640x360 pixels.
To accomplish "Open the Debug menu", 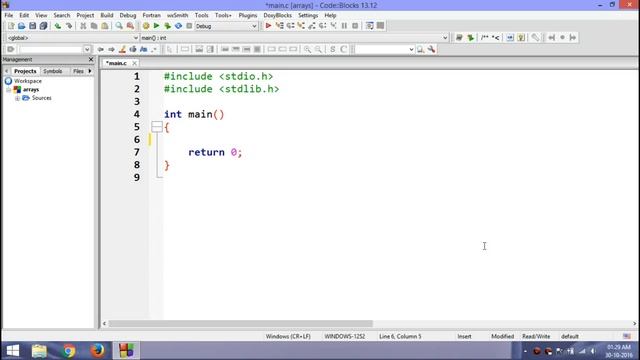I will (x=127, y=15).
